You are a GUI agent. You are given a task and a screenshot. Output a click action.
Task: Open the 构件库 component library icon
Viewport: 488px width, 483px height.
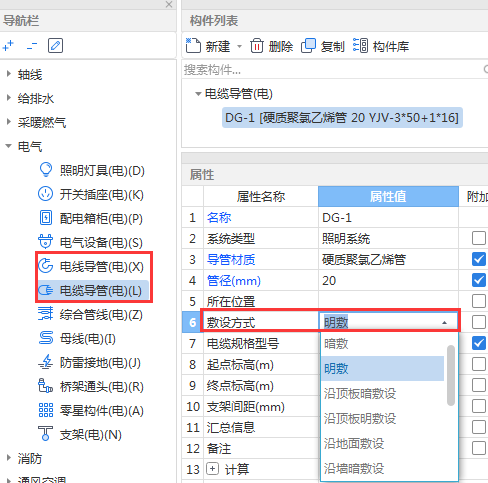pyautogui.click(x=360, y=46)
